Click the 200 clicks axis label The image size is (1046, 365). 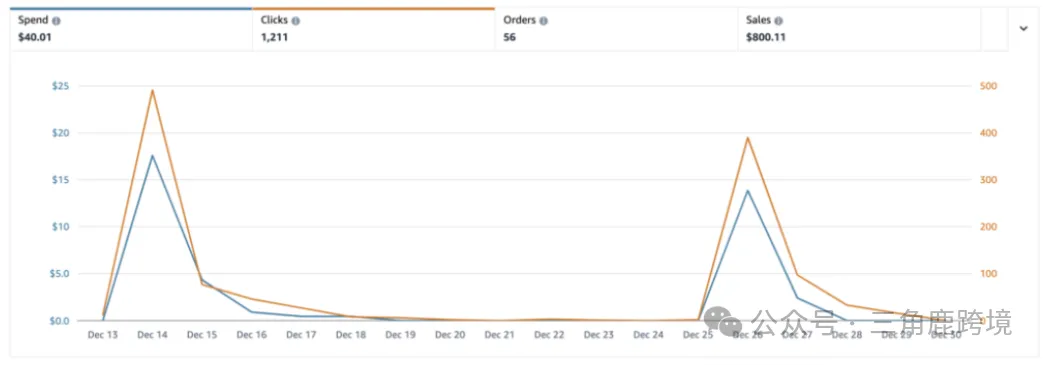point(989,226)
